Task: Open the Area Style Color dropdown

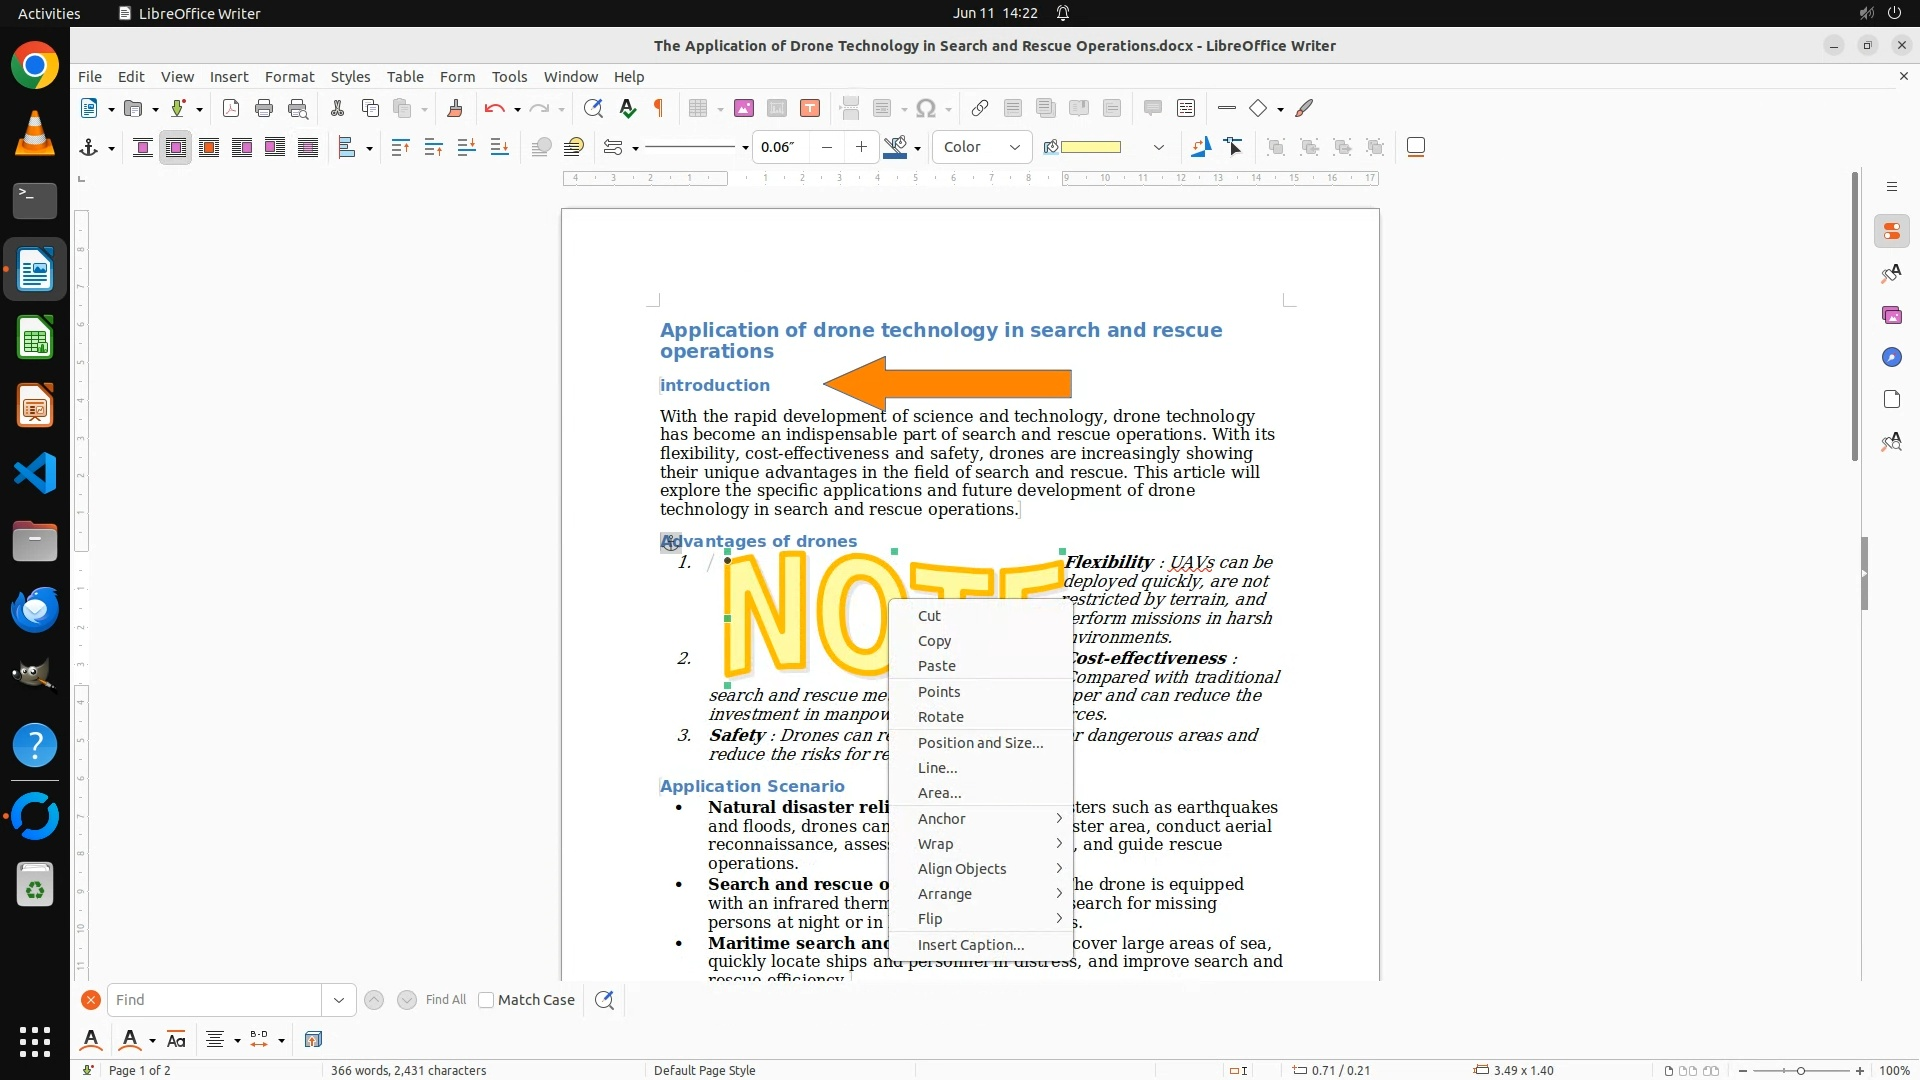Action: click(981, 148)
